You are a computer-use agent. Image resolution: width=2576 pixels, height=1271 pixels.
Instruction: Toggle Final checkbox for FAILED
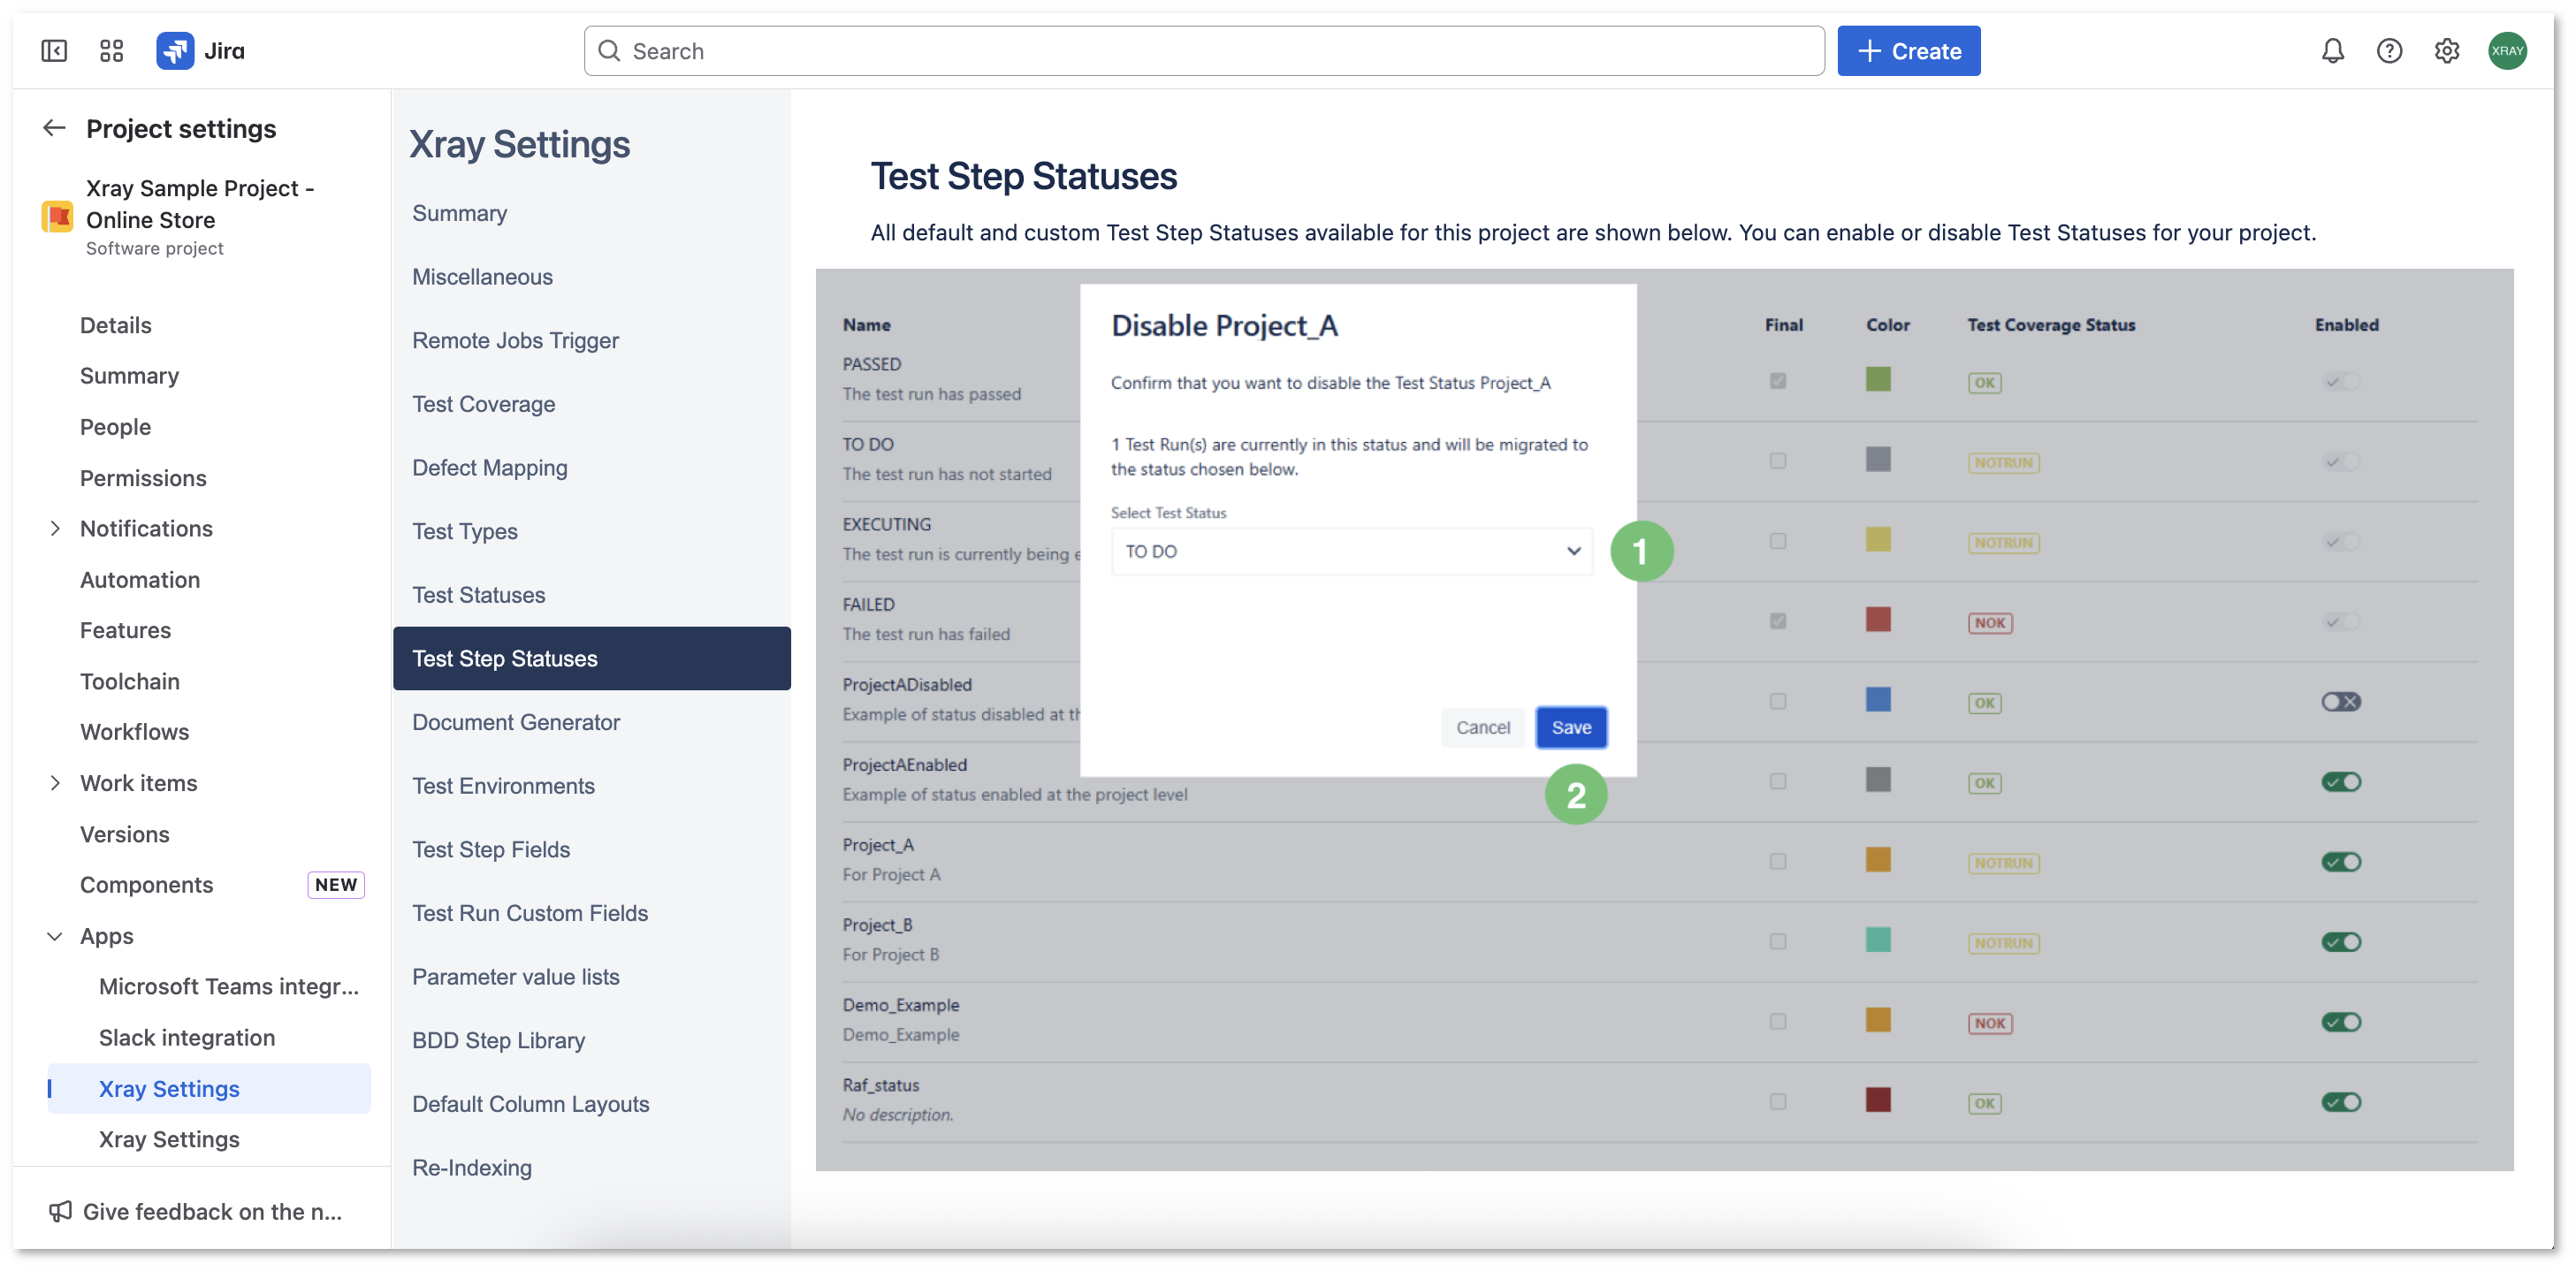1777,621
